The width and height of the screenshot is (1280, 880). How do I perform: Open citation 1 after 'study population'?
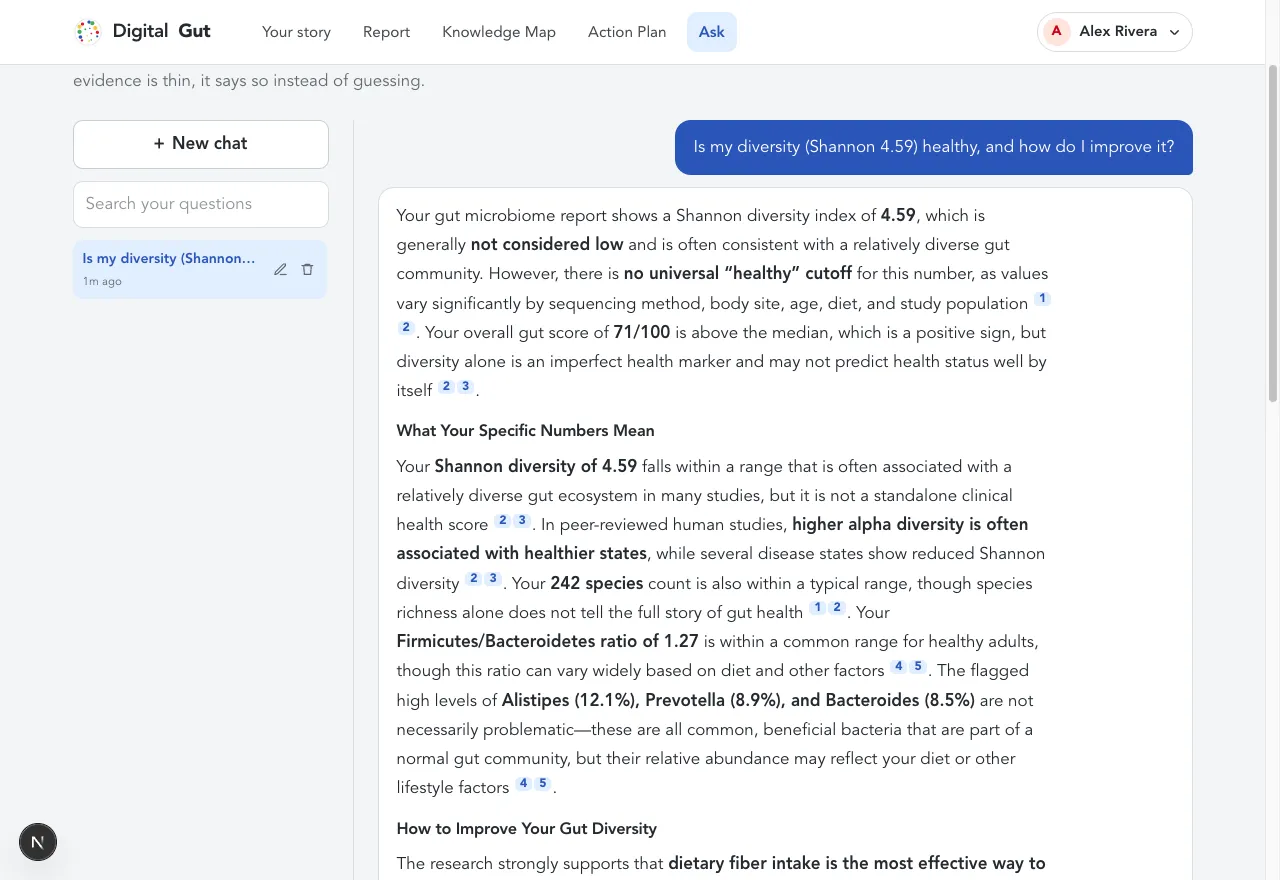(1043, 299)
